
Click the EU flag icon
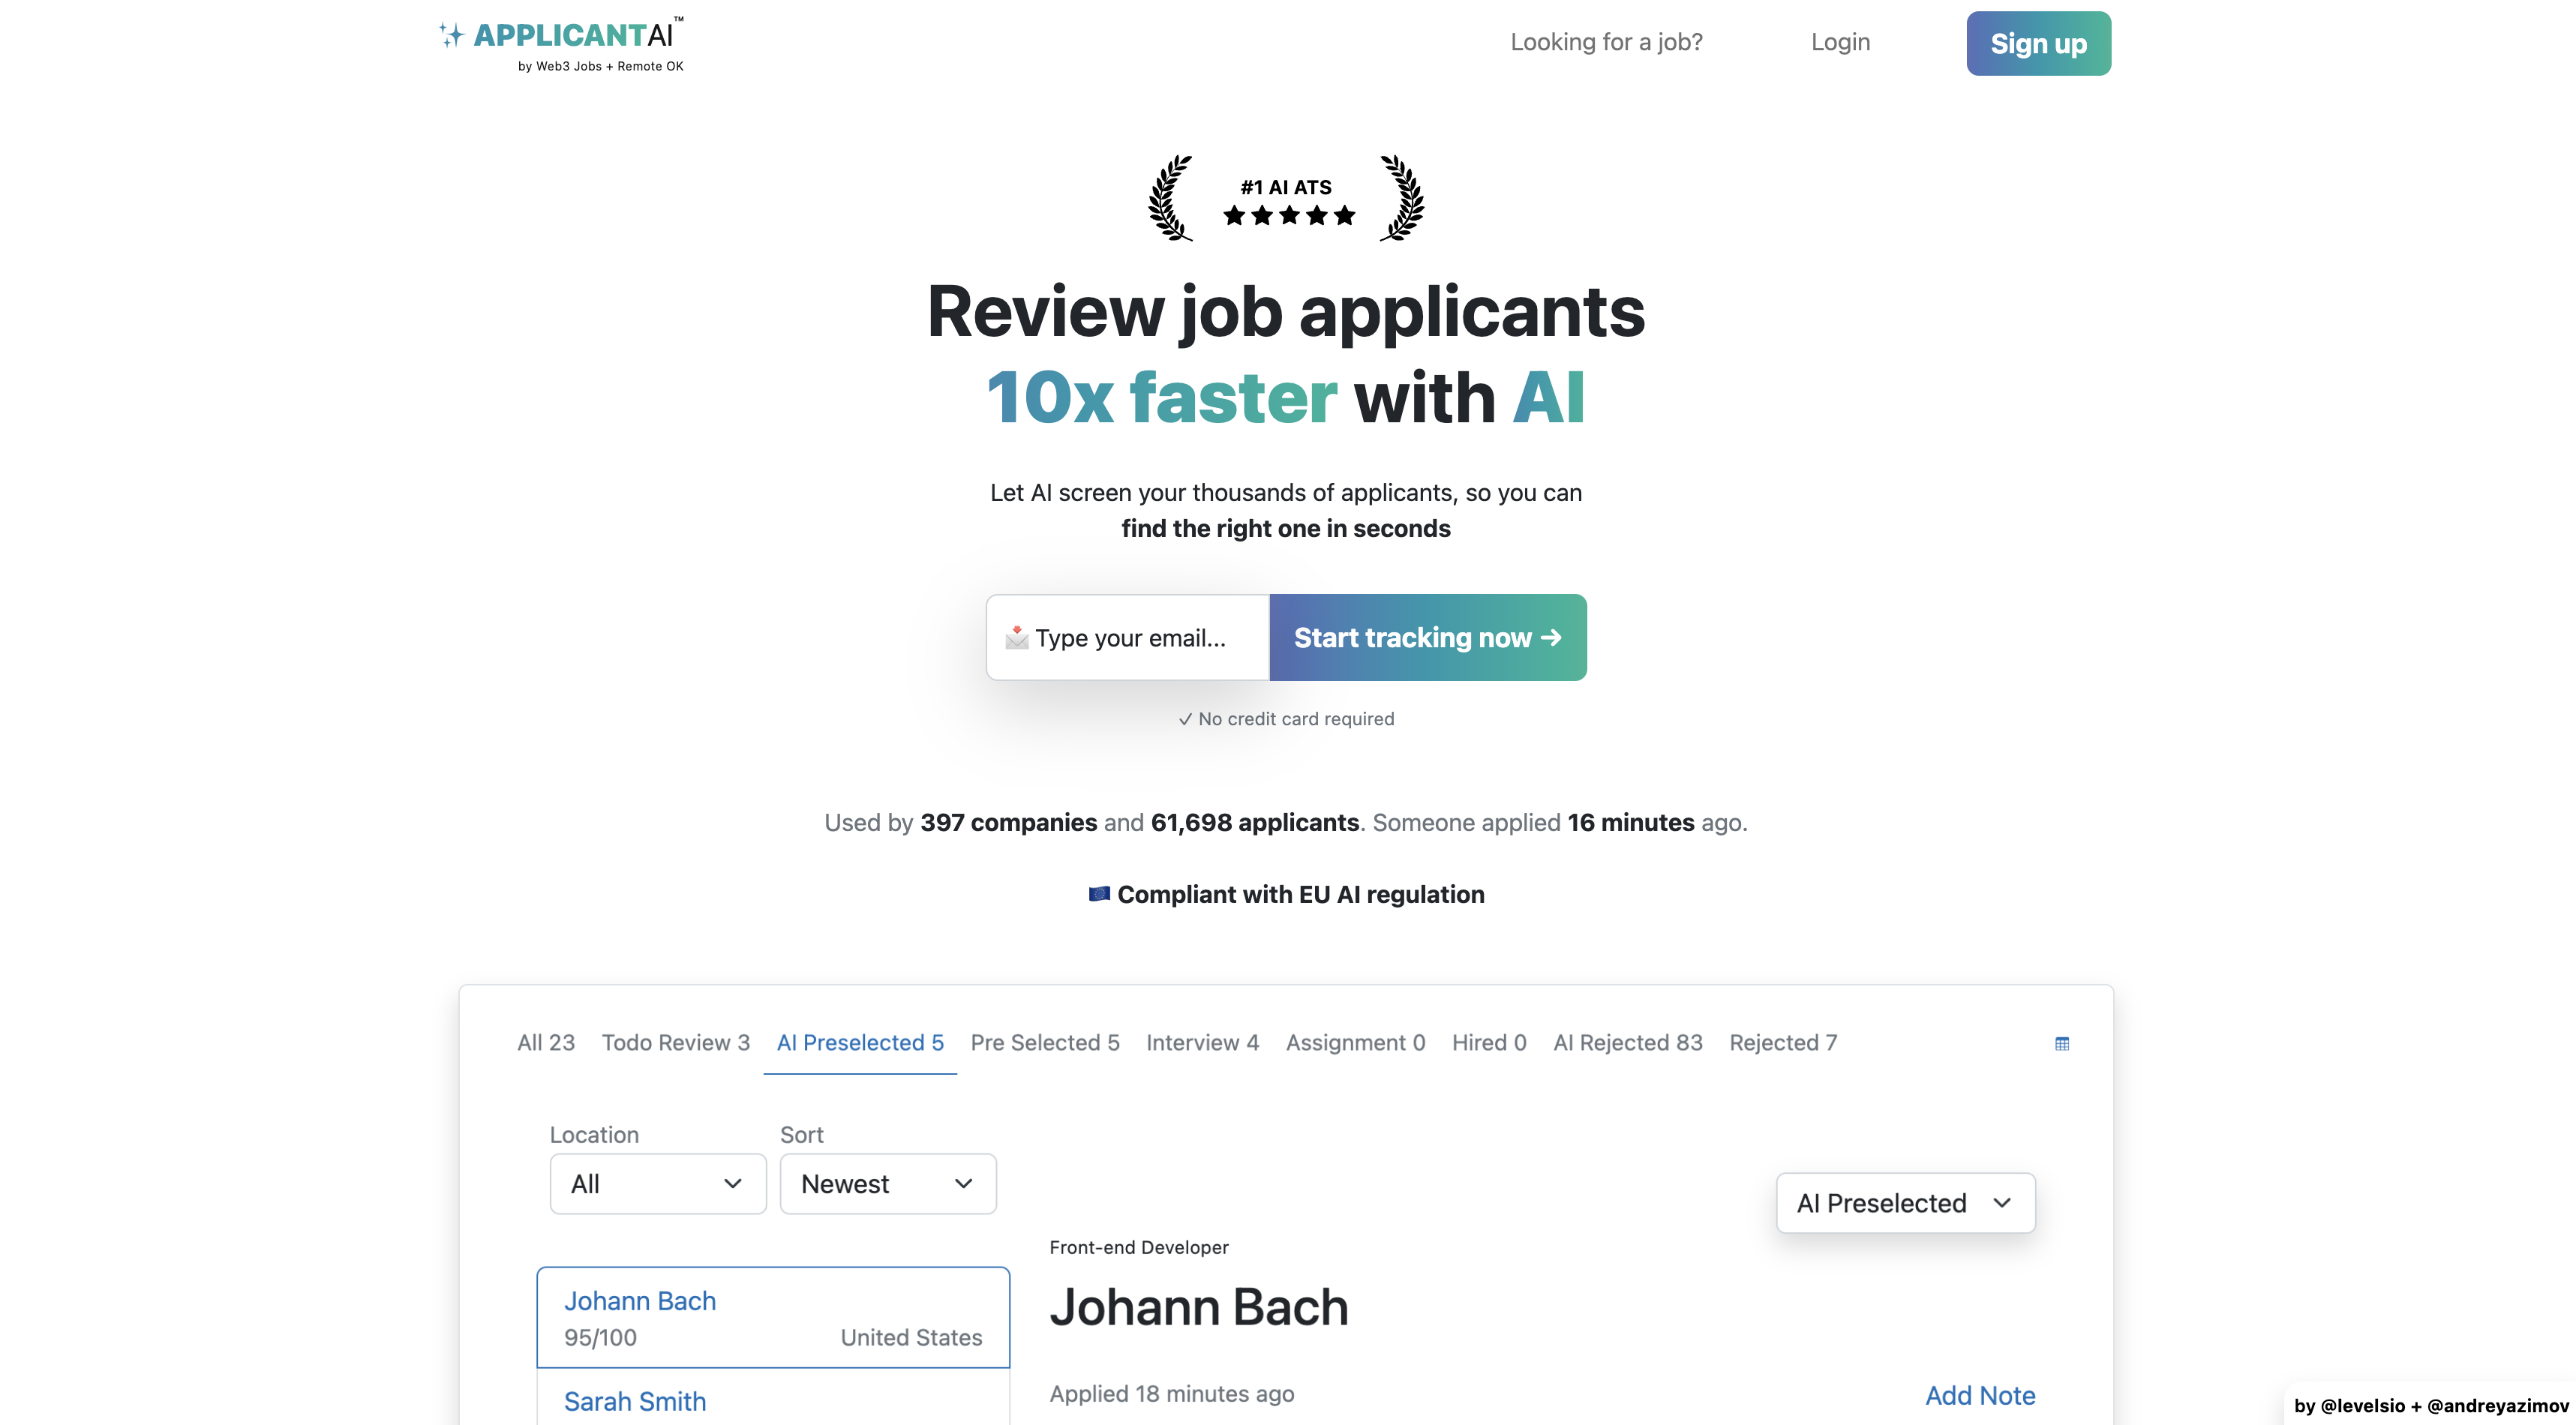click(1099, 894)
